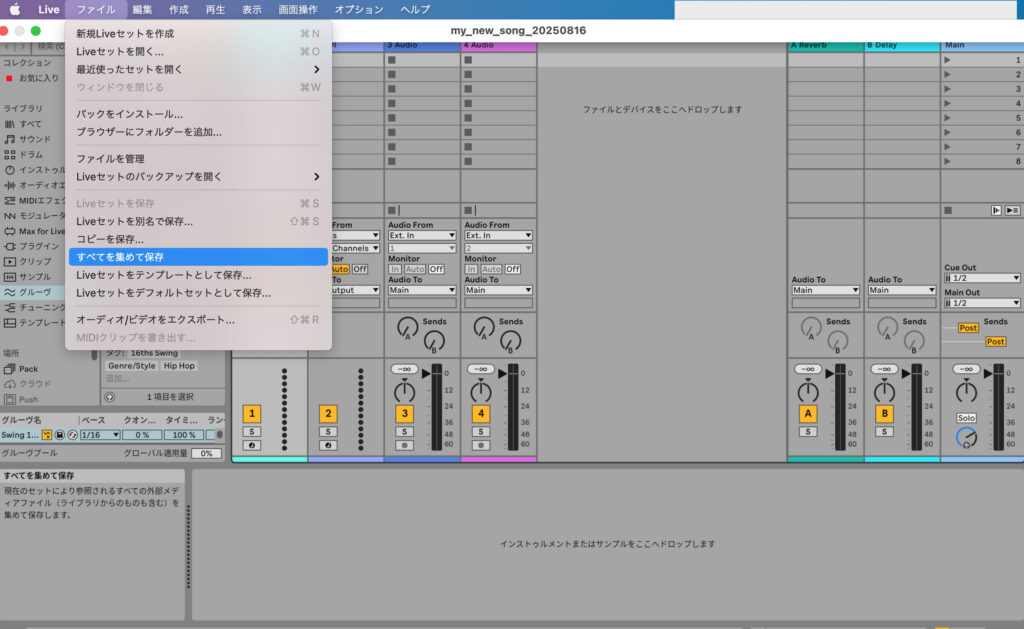Toggle the upper Post send button

pos(968,328)
